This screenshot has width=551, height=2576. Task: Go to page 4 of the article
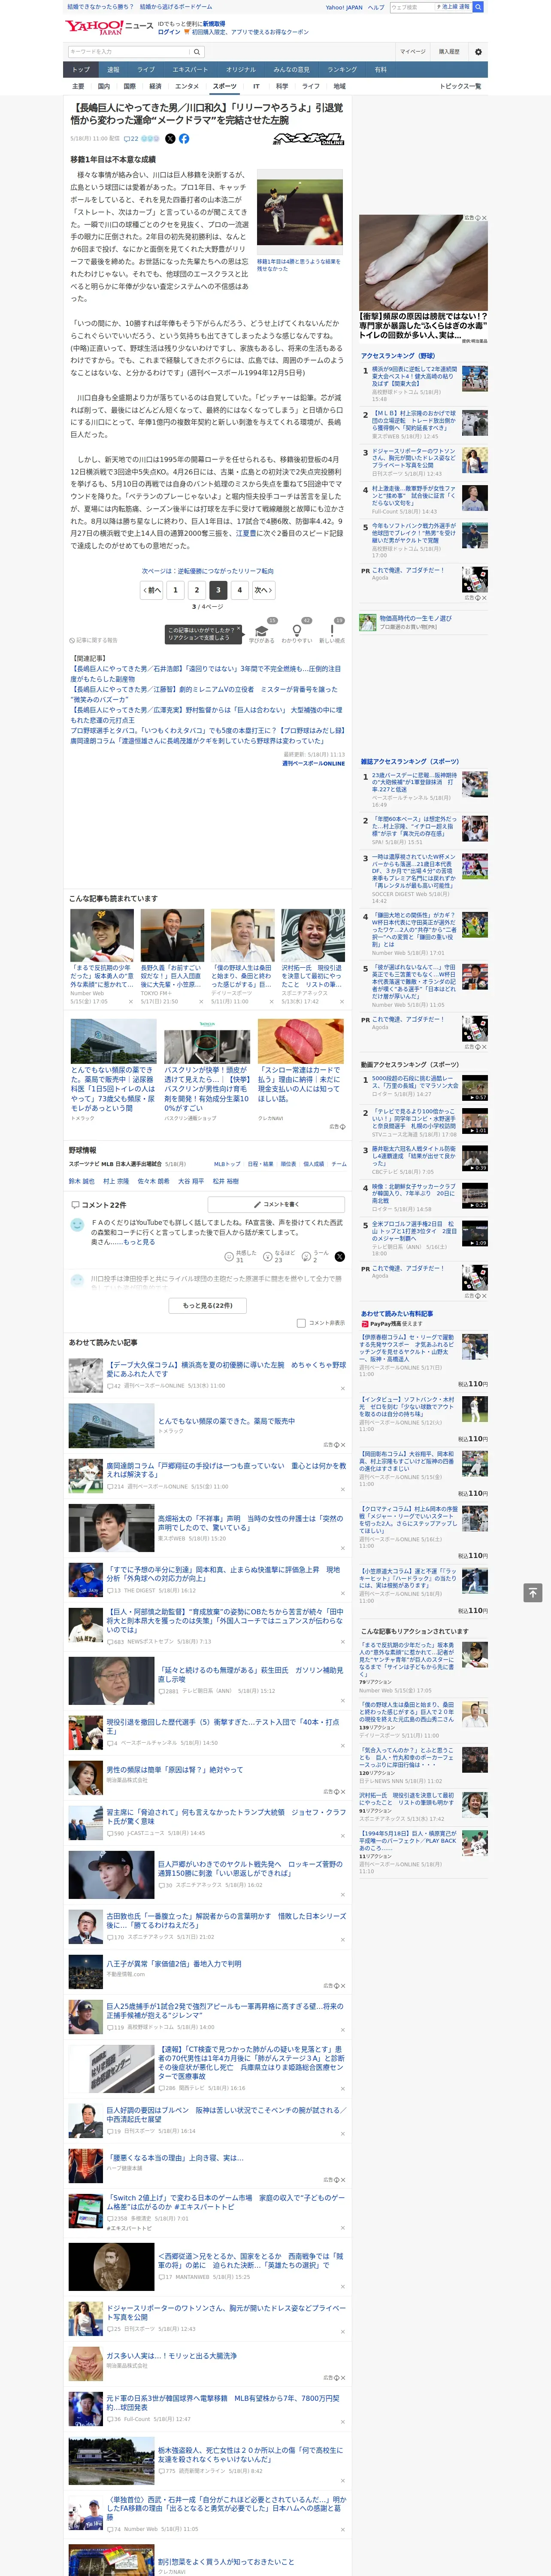click(x=240, y=590)
